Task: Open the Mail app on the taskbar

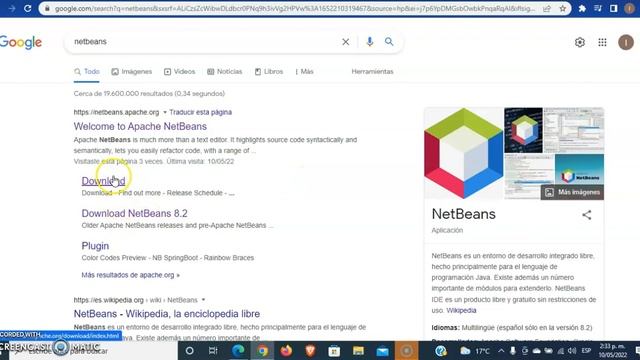Action: click(382, 351)
